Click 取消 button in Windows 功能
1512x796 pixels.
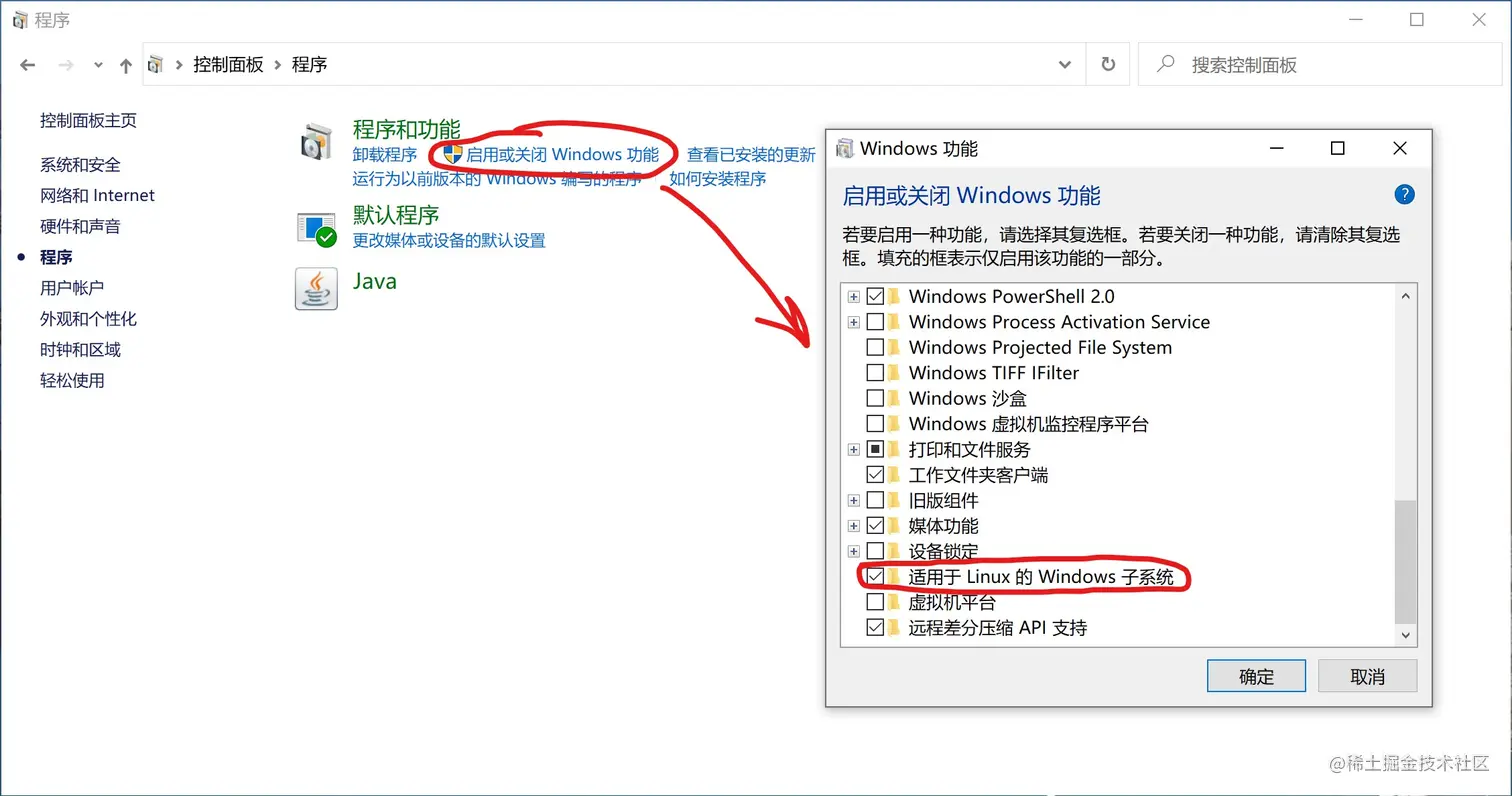pyautogui.click(x=1367, y=676)
